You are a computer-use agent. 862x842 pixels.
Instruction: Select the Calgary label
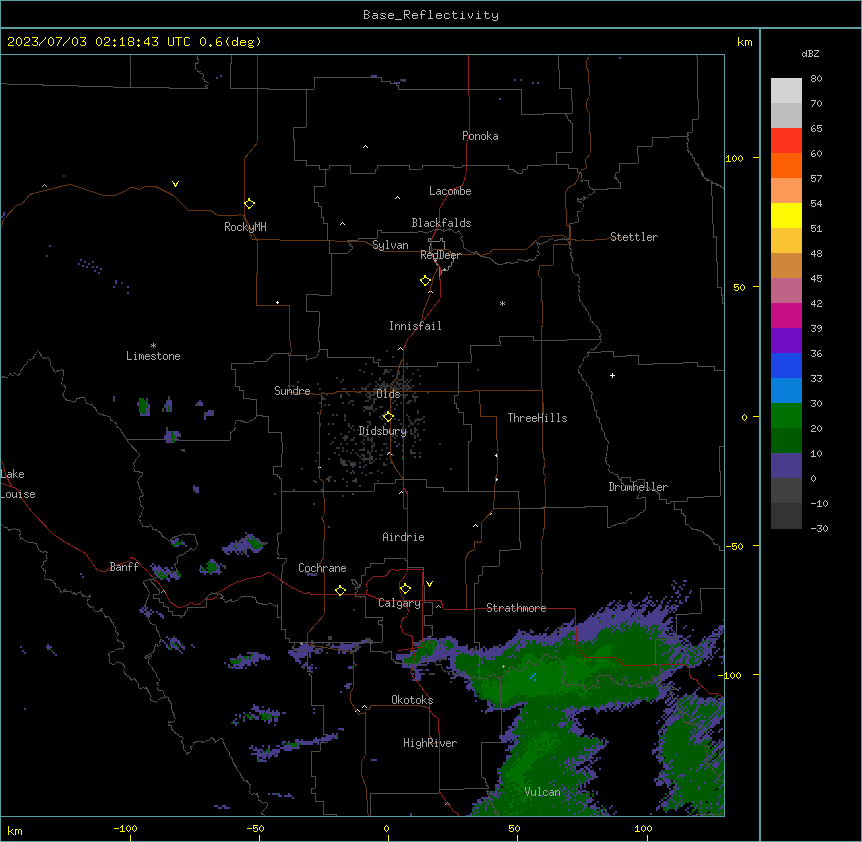399,603
